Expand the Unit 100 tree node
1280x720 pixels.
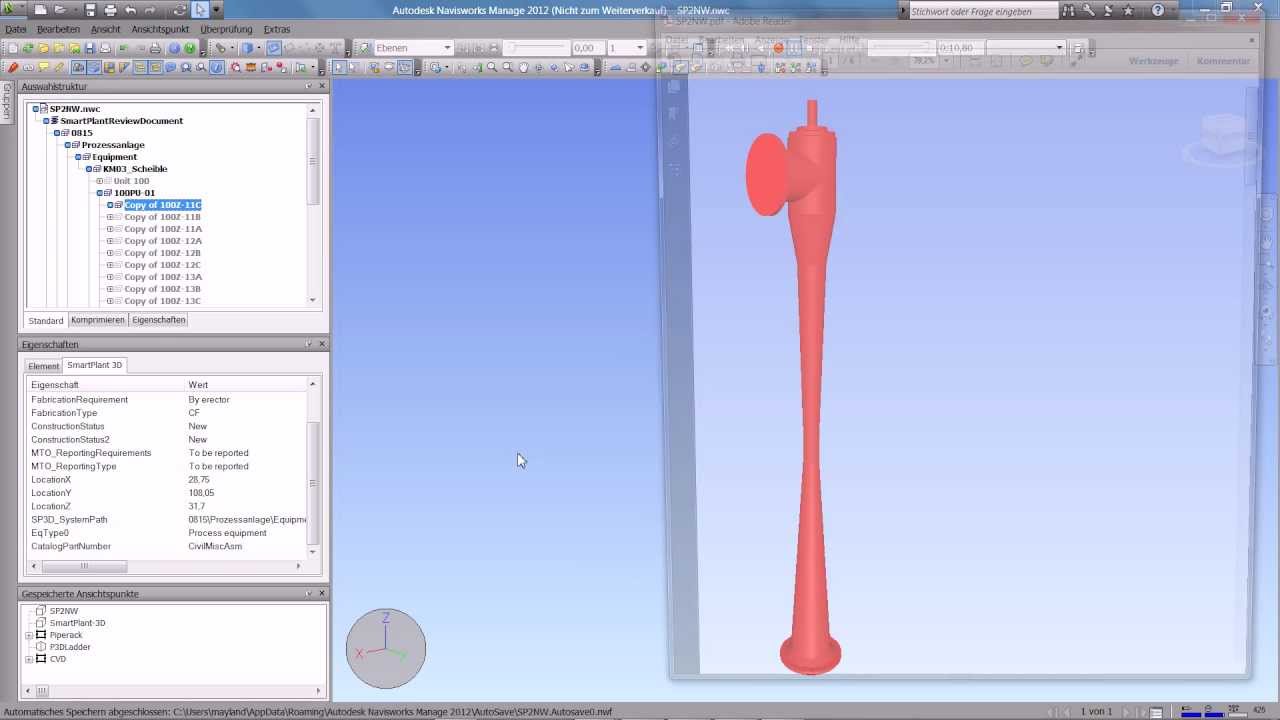tap(100, 181)
